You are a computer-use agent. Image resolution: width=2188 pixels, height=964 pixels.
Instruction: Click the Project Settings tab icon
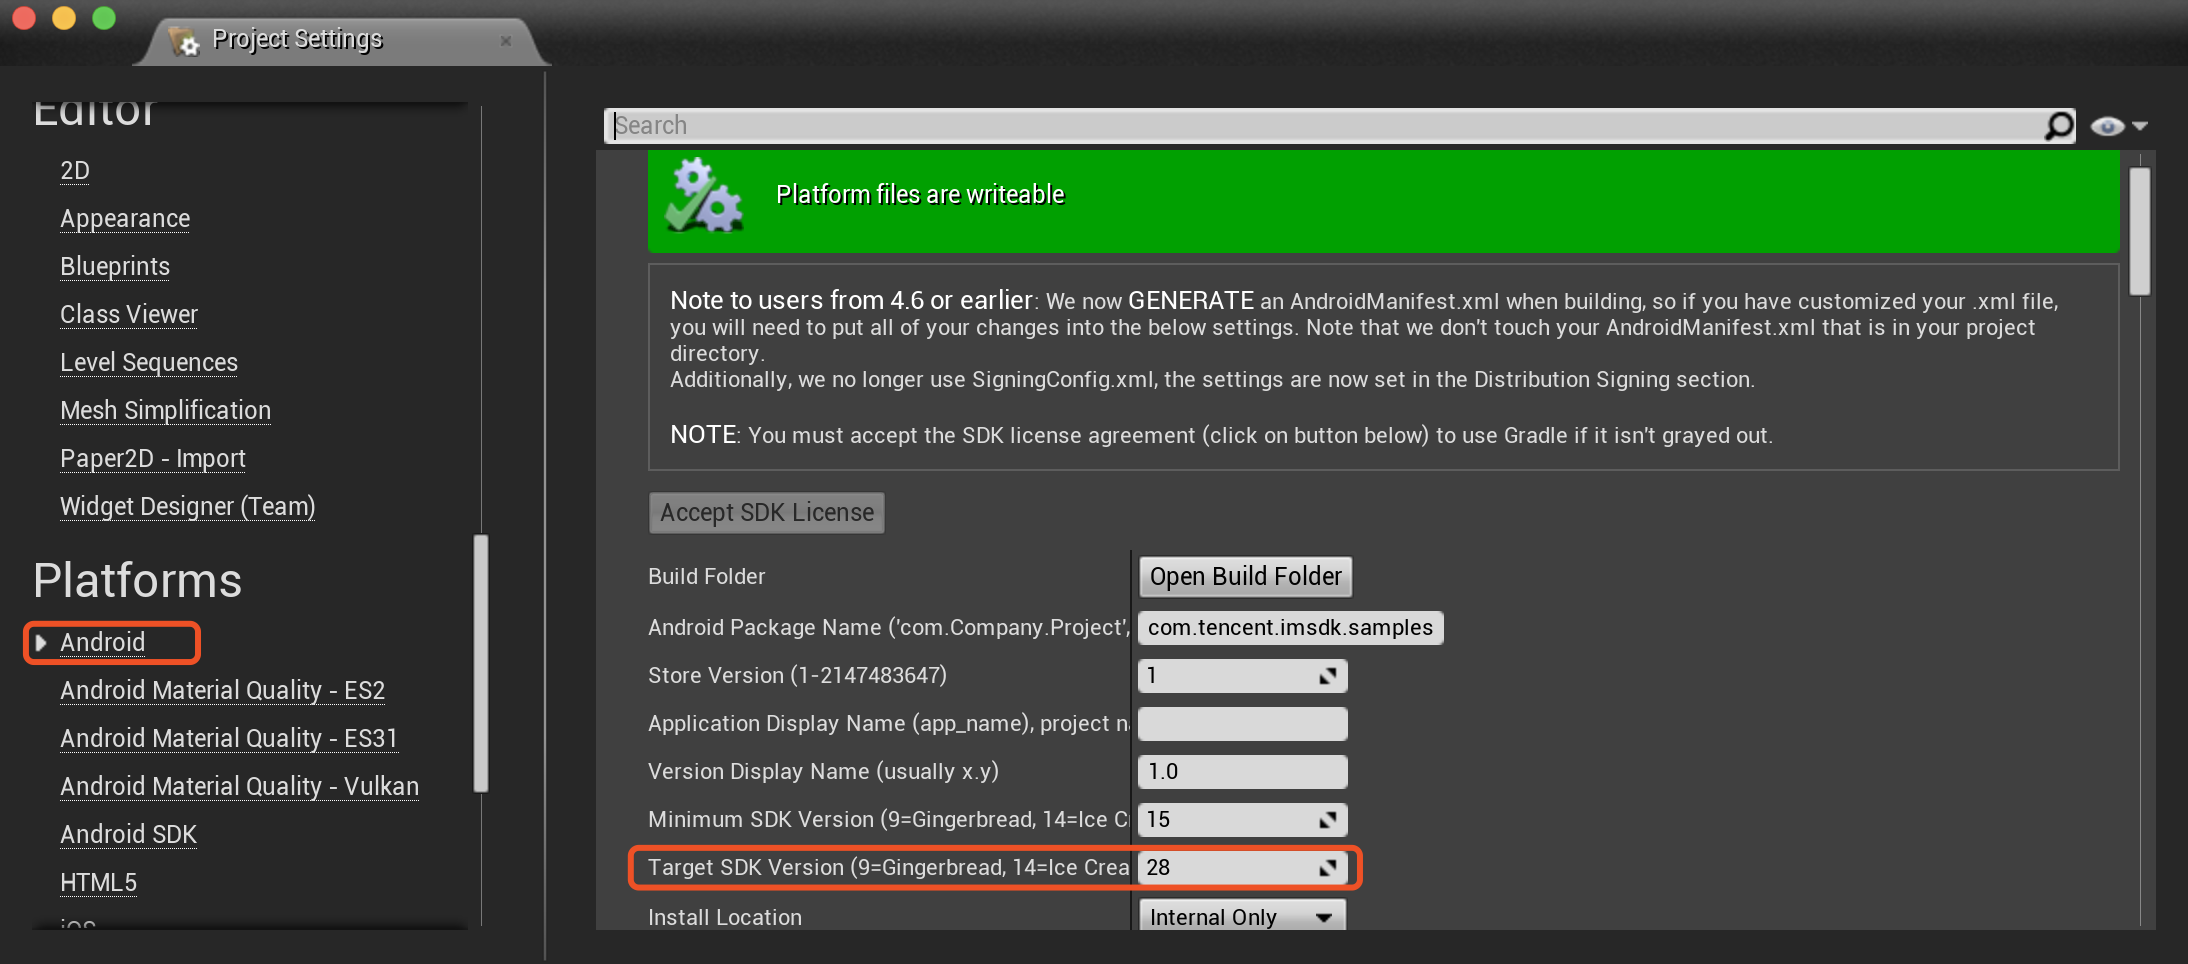[184, 40]
